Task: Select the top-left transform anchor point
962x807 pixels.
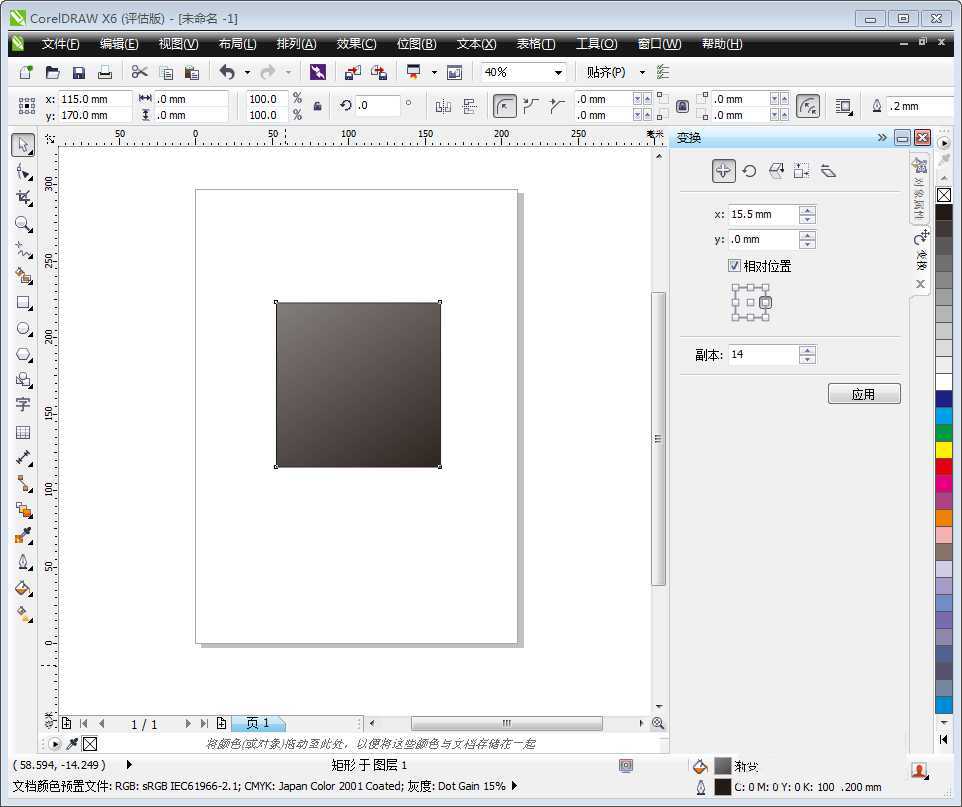Action: [737, 288]
